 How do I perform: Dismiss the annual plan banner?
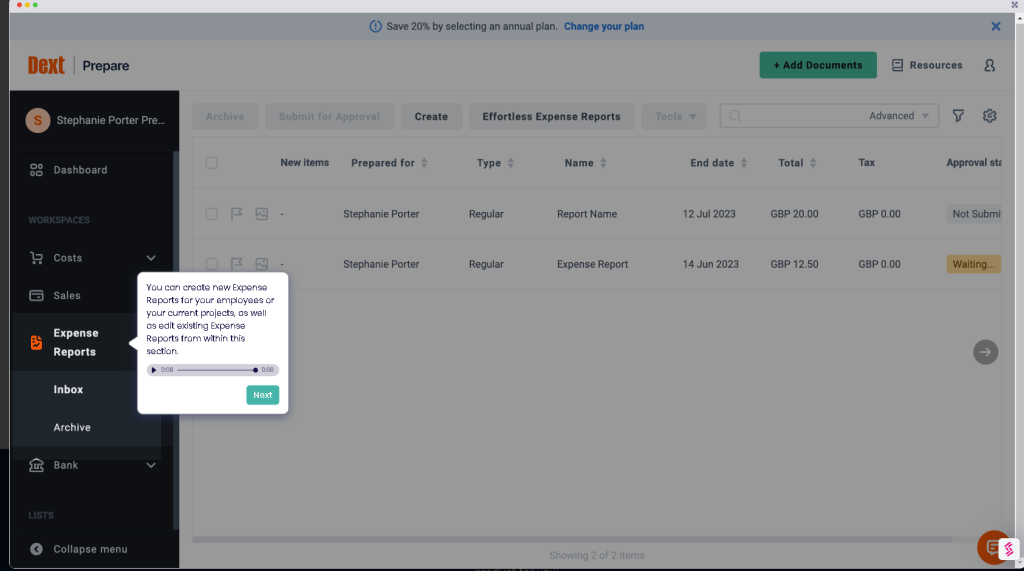click(x=995, y=27)
